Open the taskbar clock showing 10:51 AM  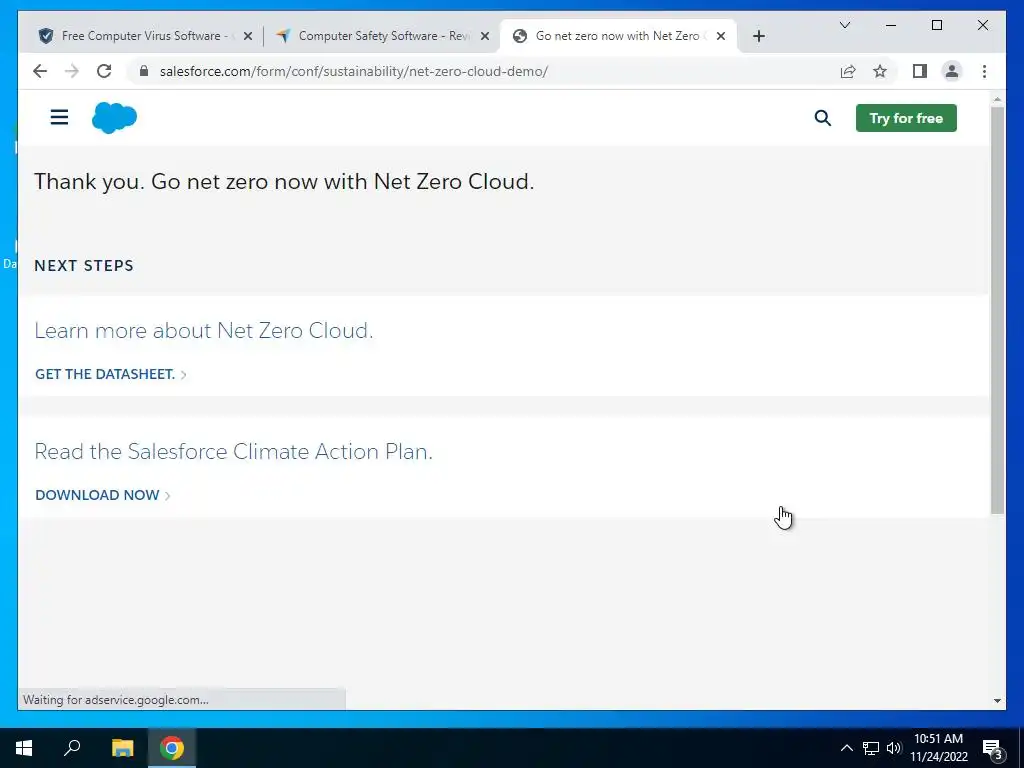tap(938, 748)
